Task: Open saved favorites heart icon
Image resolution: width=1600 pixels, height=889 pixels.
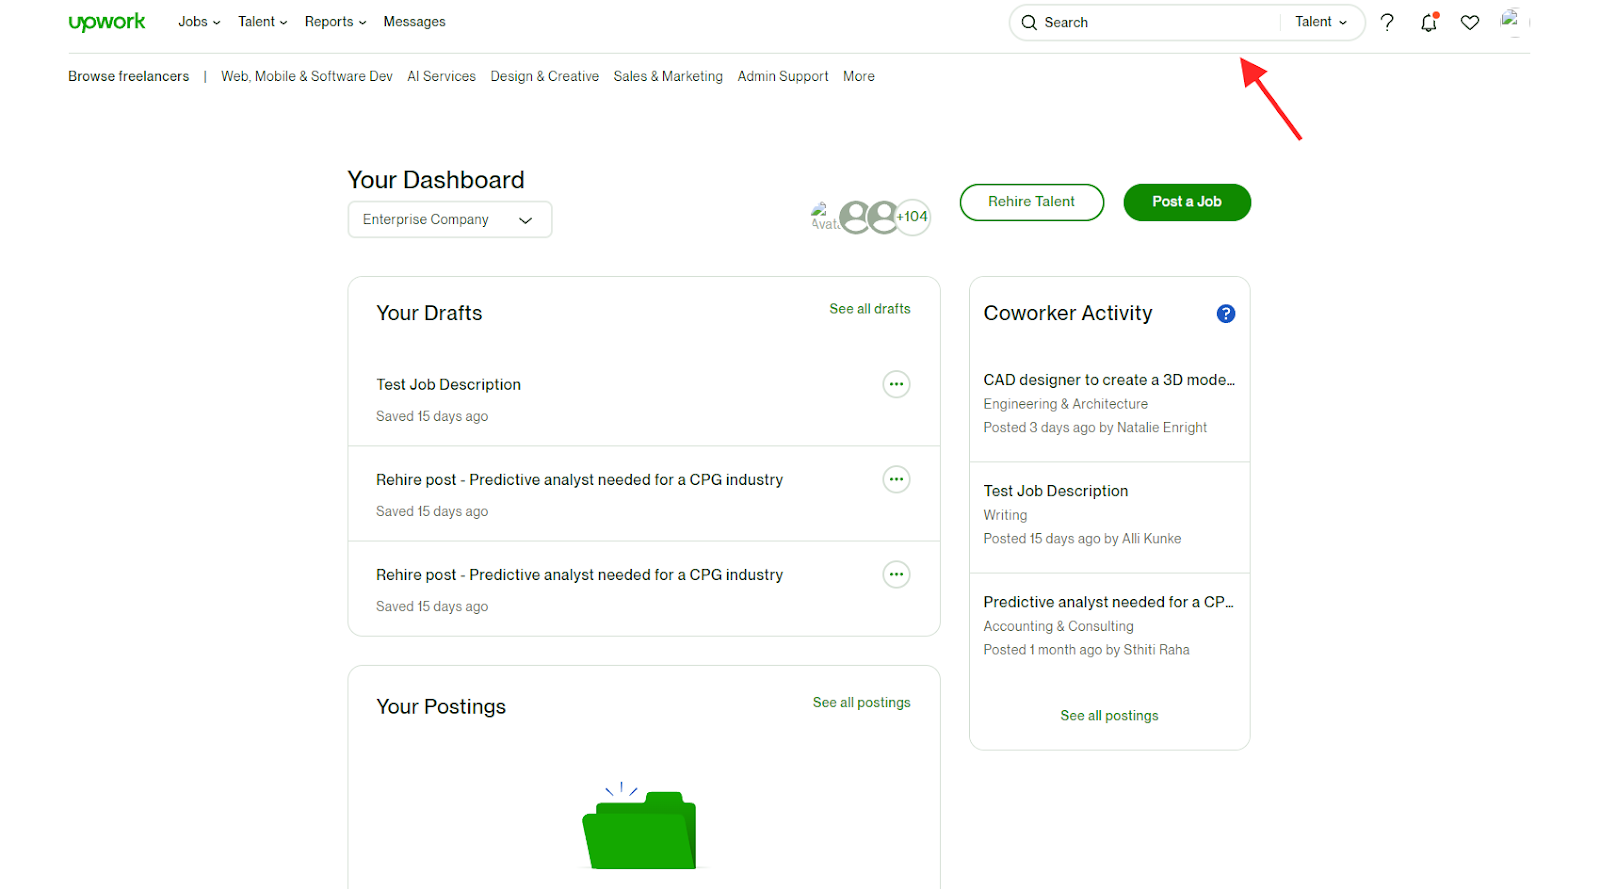Action: (x=1469, y=22)
